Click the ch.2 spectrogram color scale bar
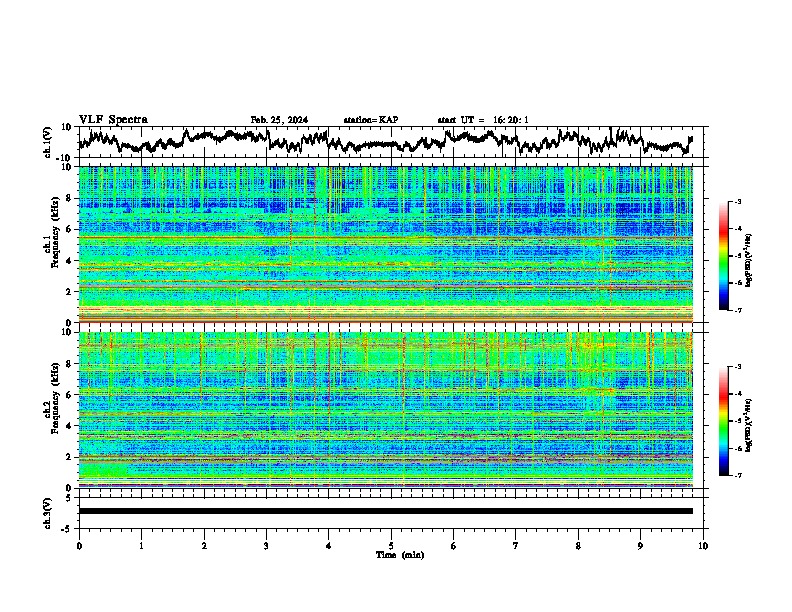792x612 pixels. coord(723,421)
